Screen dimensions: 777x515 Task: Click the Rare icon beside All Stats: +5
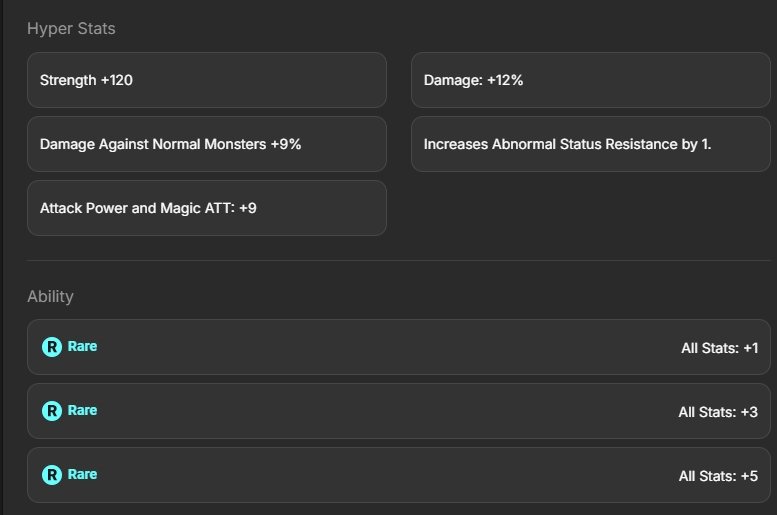pos(52,475)
